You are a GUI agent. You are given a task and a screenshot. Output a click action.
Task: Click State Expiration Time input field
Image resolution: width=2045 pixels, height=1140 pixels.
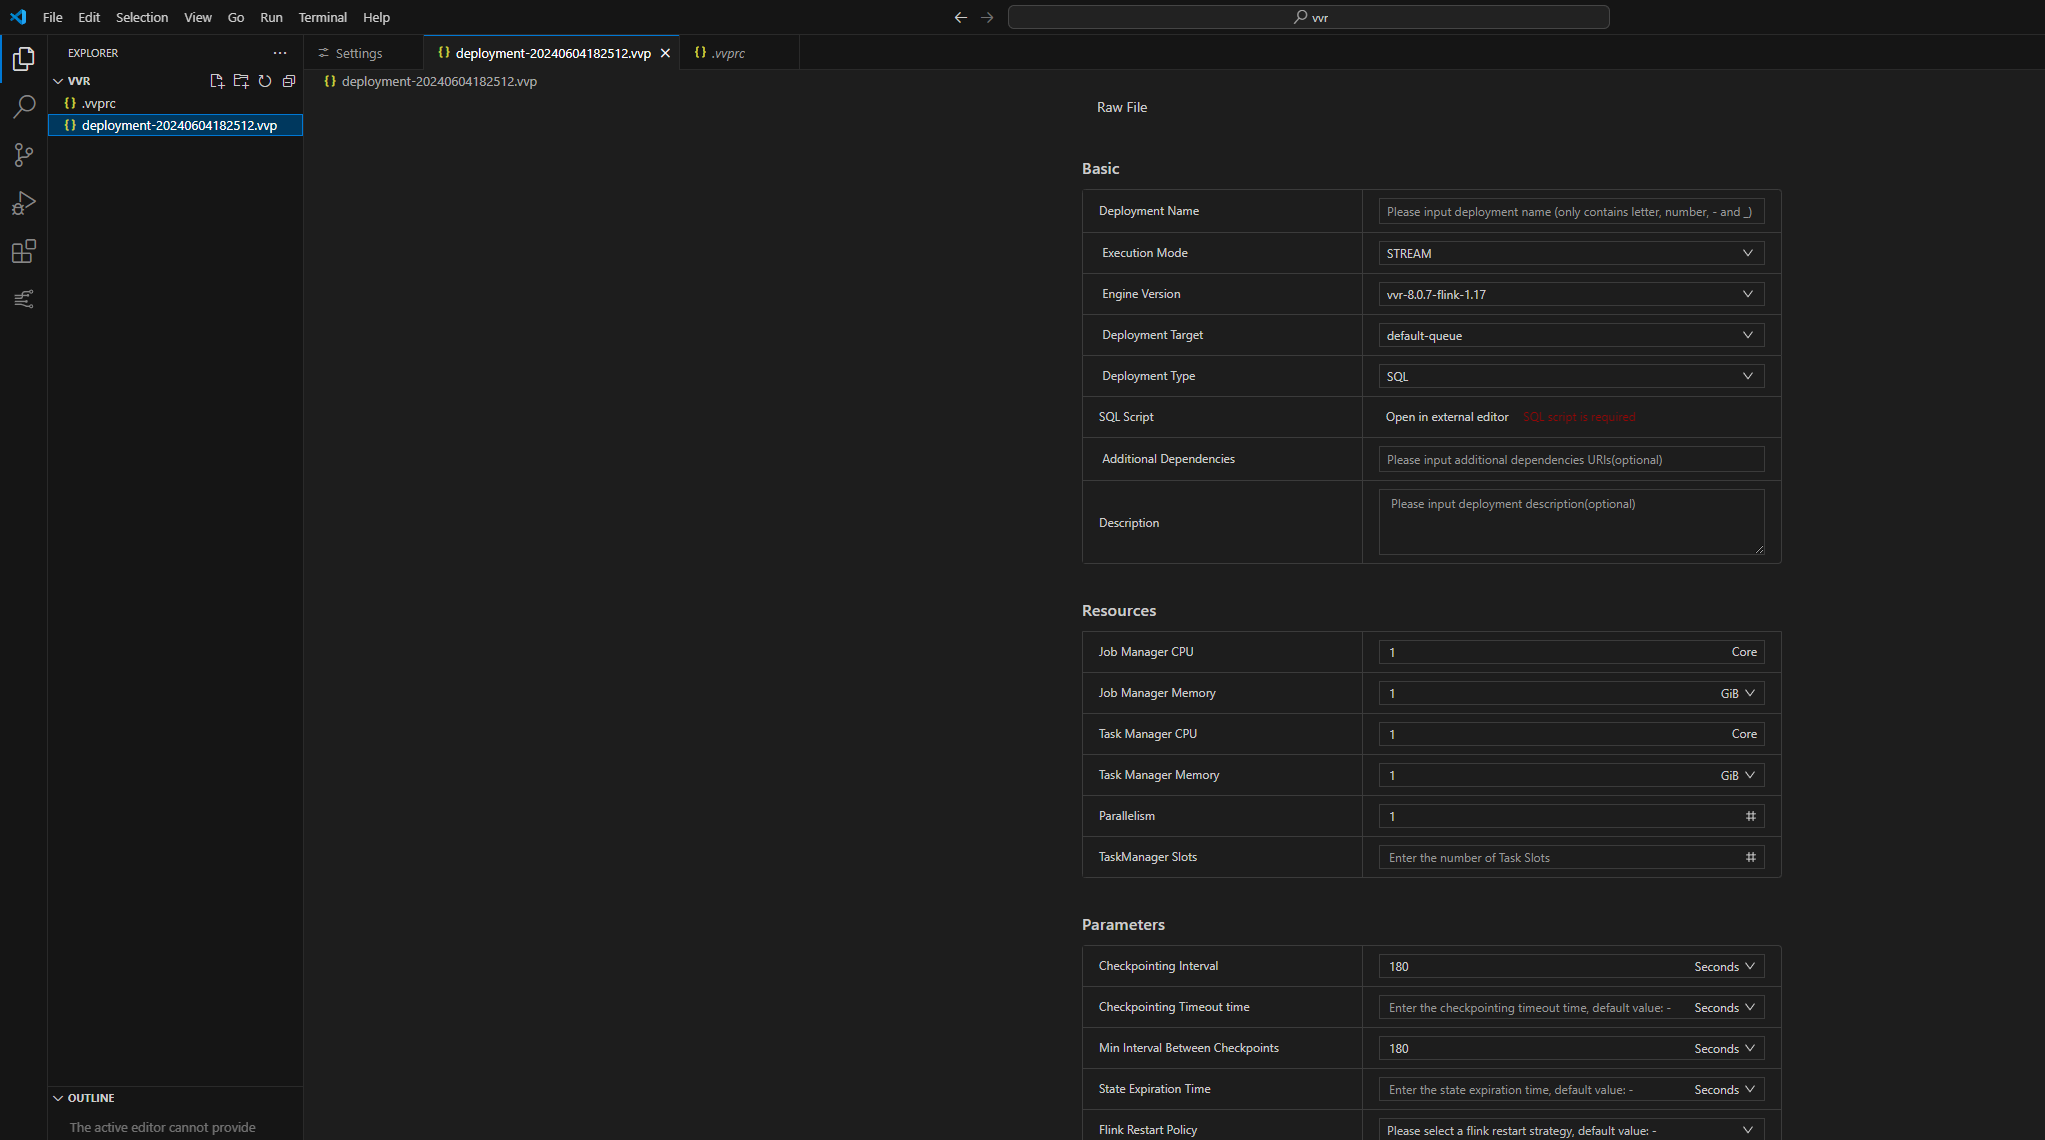click(x=1535, y=1089)
